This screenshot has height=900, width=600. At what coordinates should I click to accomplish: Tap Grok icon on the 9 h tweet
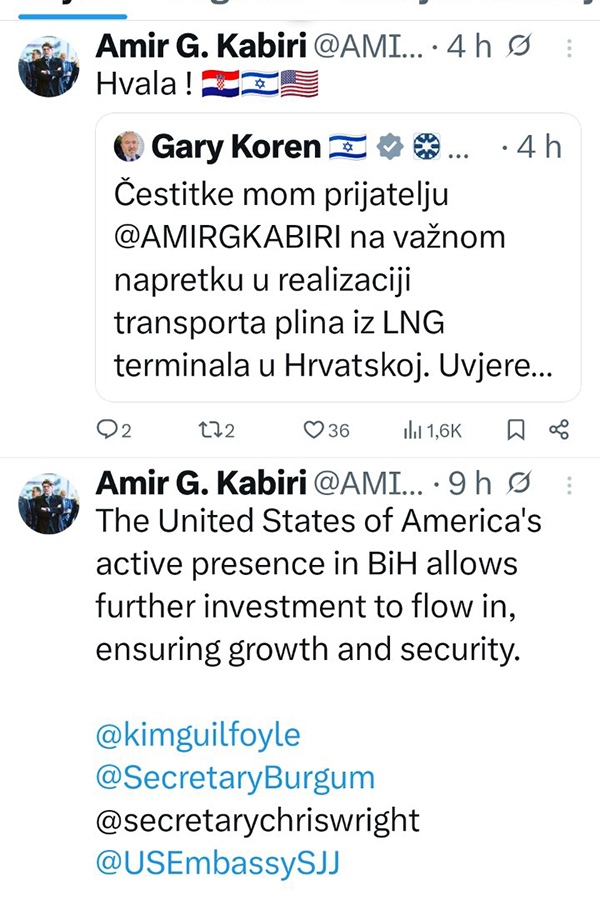[520, 485]
